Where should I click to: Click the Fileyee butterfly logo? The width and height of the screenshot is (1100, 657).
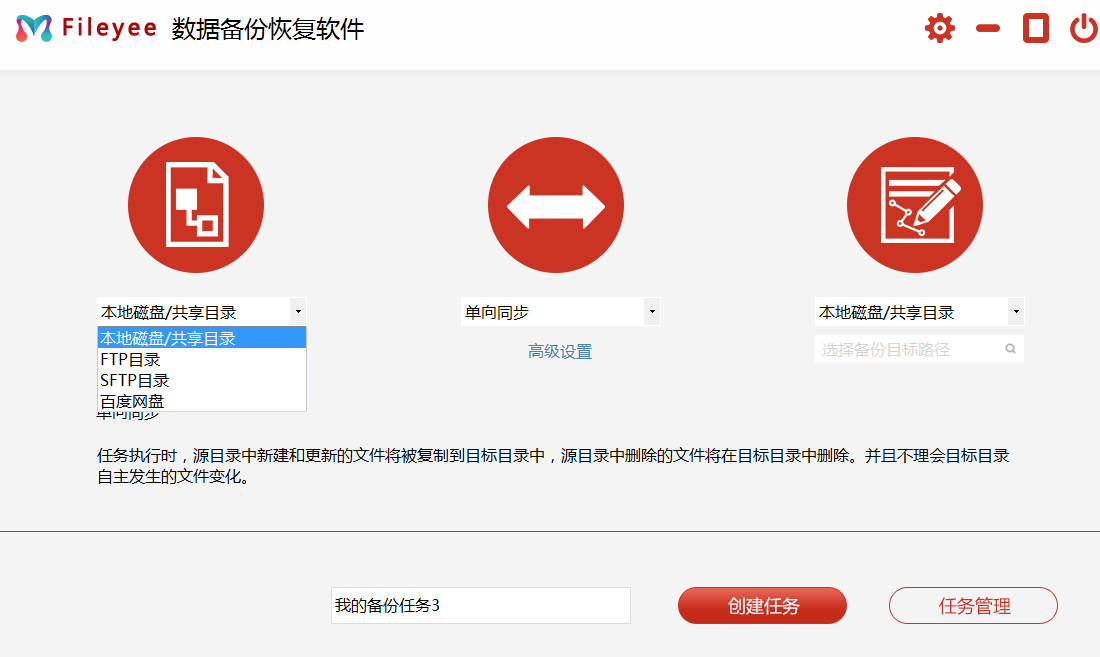(x=33, y=28)
